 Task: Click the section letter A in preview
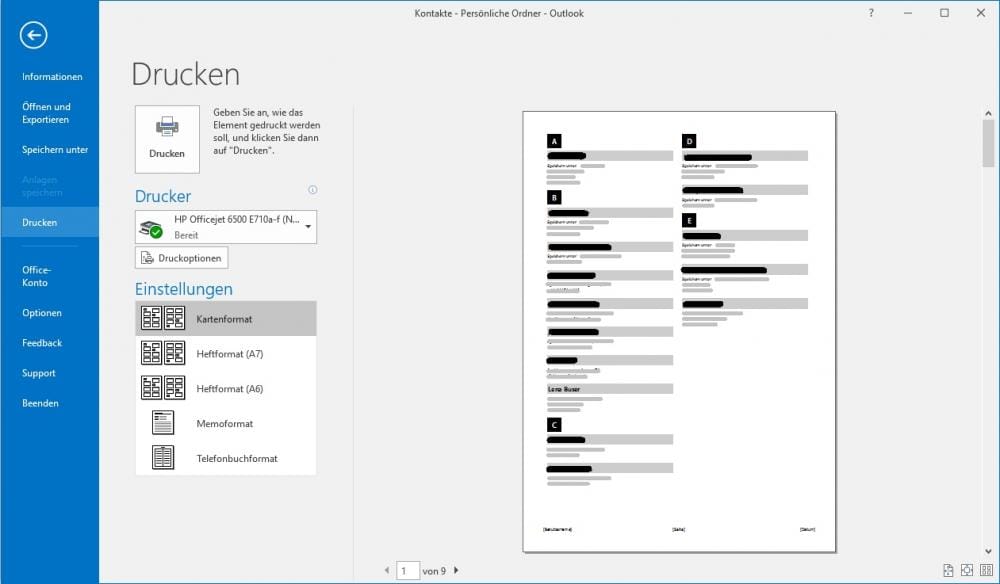point(554,141)
